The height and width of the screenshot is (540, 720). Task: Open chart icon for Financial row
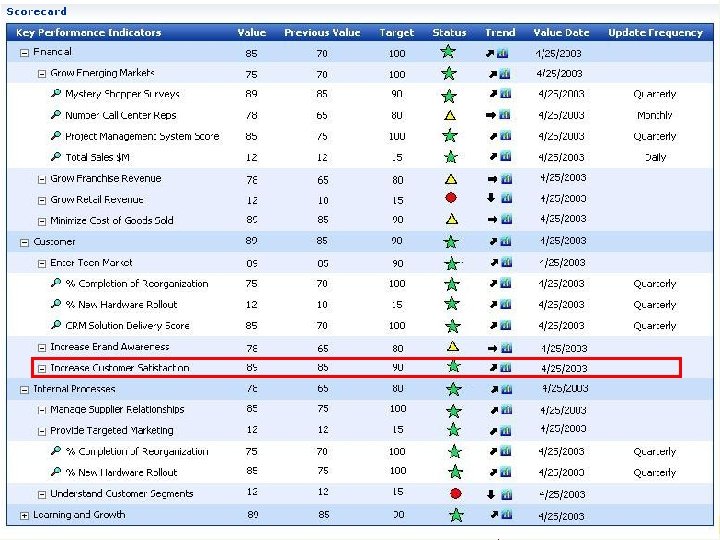click(x=503, y=53)
